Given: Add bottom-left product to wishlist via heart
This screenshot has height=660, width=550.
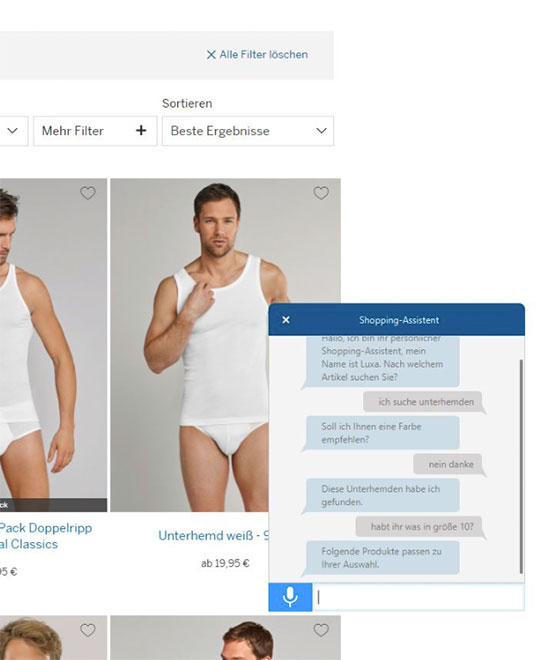Looking at the screenshot, I should (88, 630).
